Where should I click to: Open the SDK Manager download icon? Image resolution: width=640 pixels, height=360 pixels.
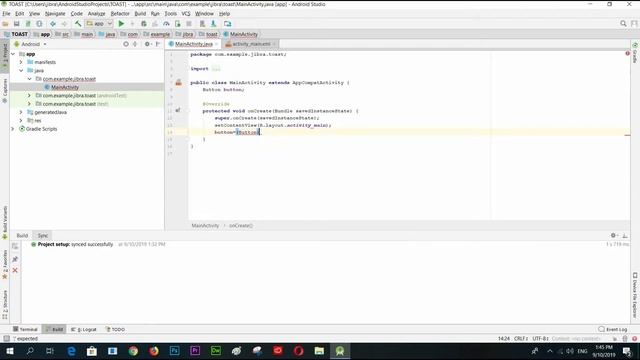tap(213, 24)
